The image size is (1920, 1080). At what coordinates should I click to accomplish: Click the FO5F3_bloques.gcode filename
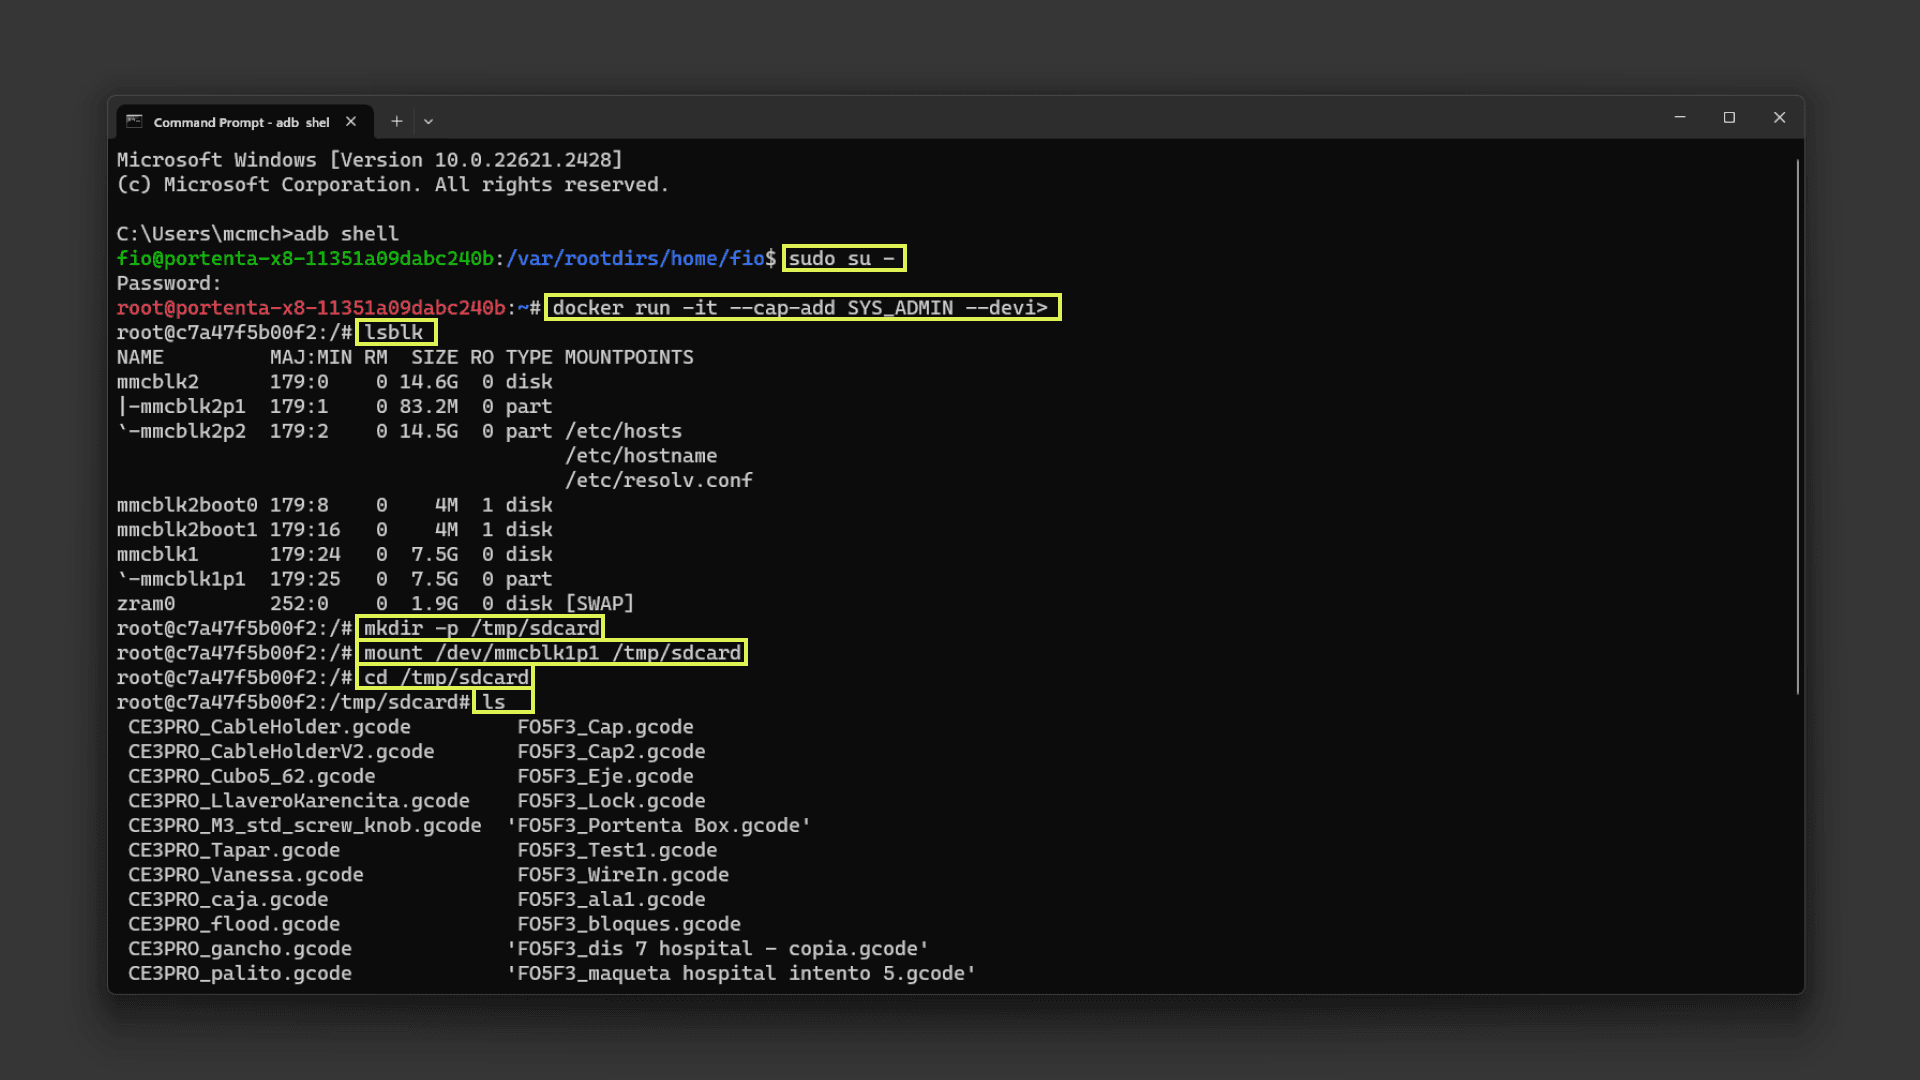[628, 924]
